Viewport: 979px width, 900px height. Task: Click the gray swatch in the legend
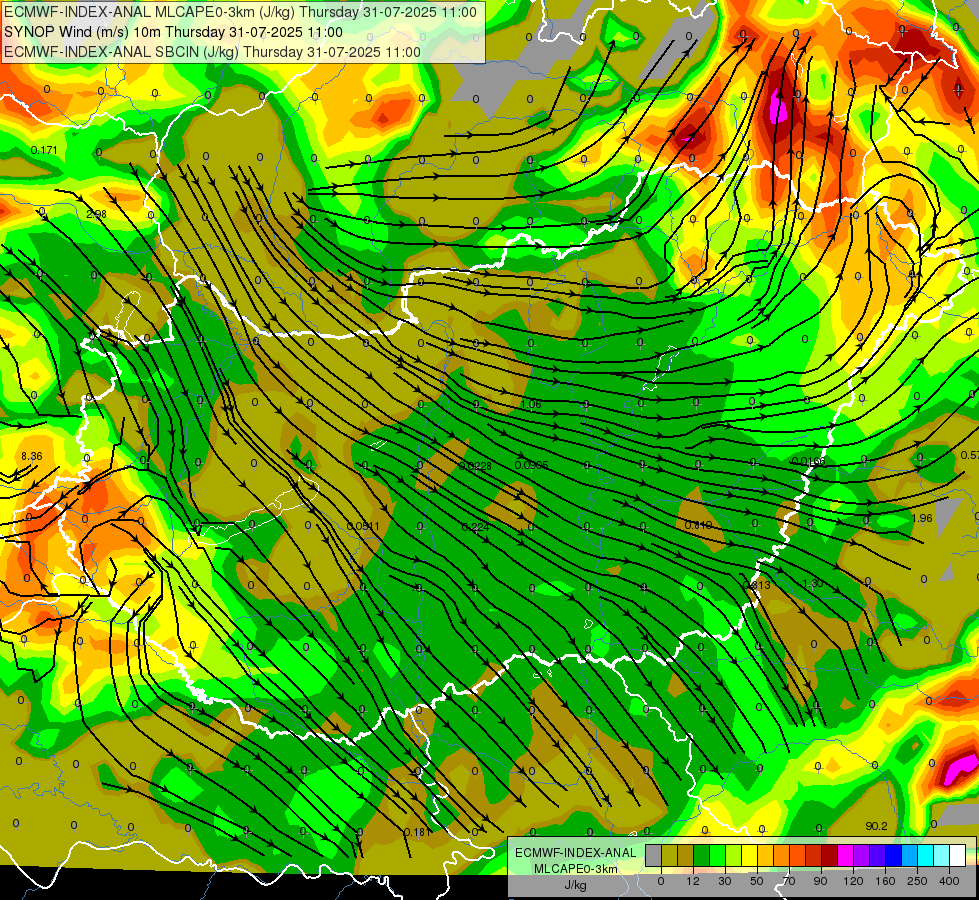654,855
